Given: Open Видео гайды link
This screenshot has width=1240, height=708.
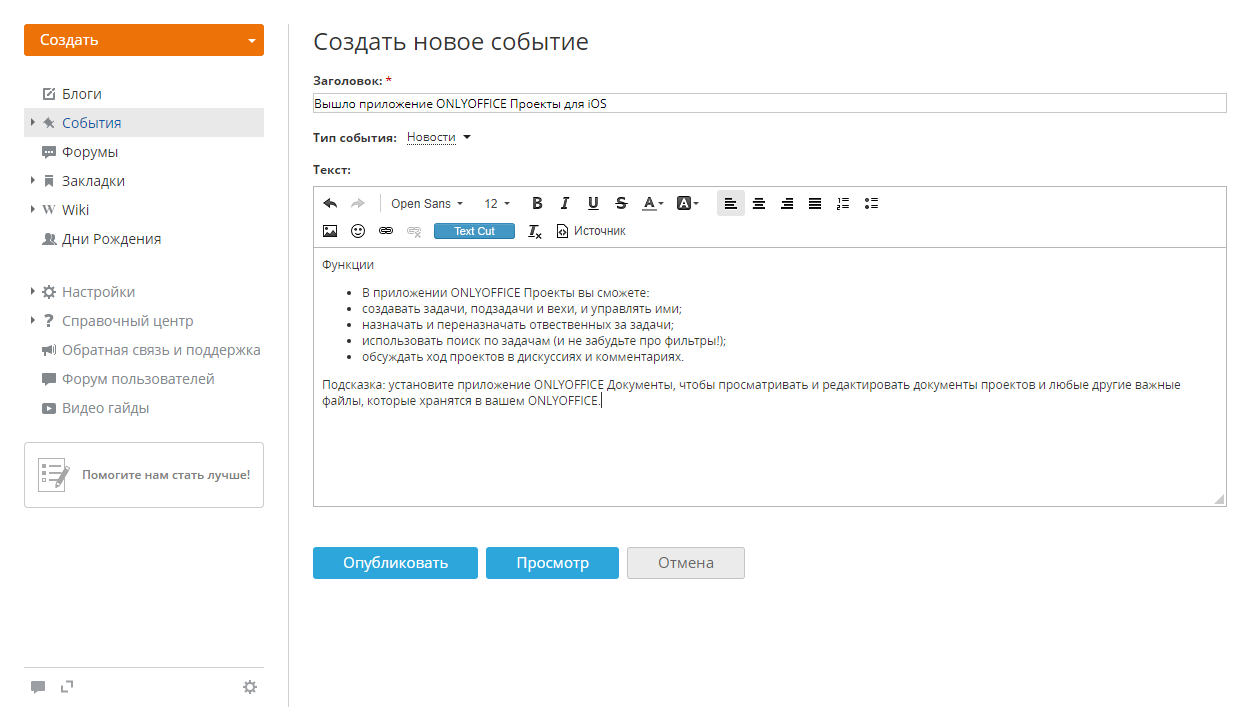Looking at the screenshot, I should click(106, 408).
